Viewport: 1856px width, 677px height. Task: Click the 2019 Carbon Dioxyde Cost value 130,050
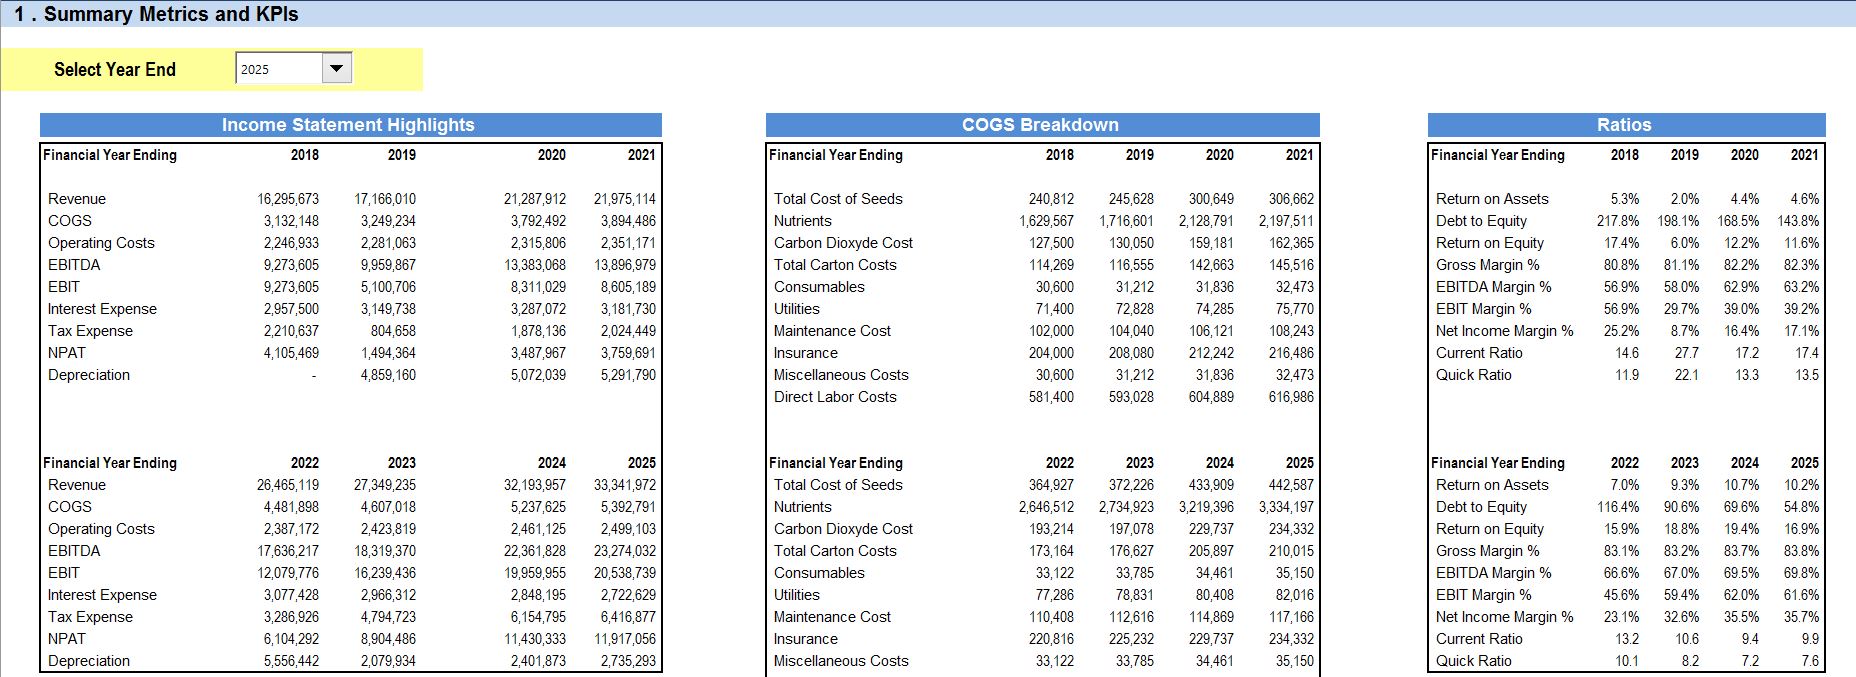coord(1131,243)
